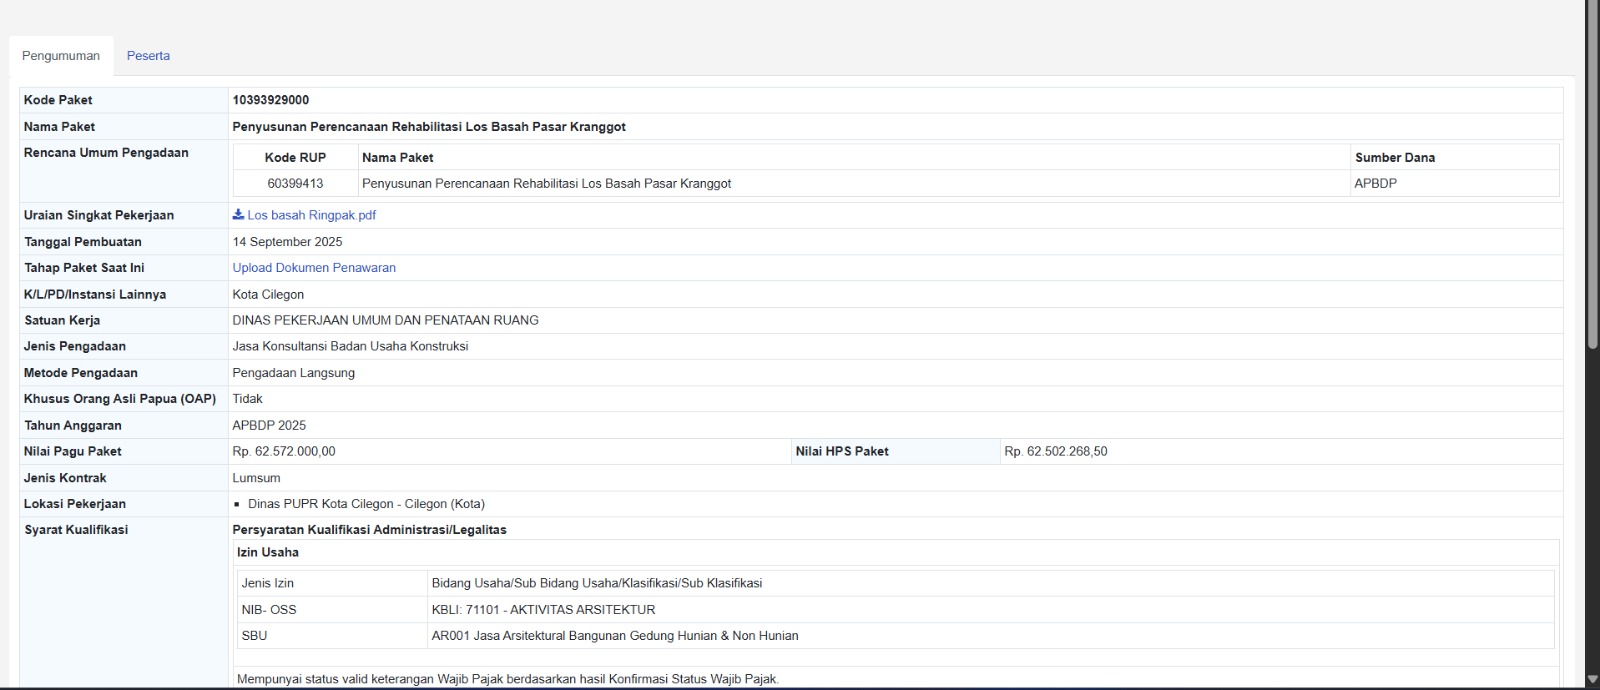Click the Kode RUP column header
This screenshot has height=690, width=1600.
tap(295, 158)
